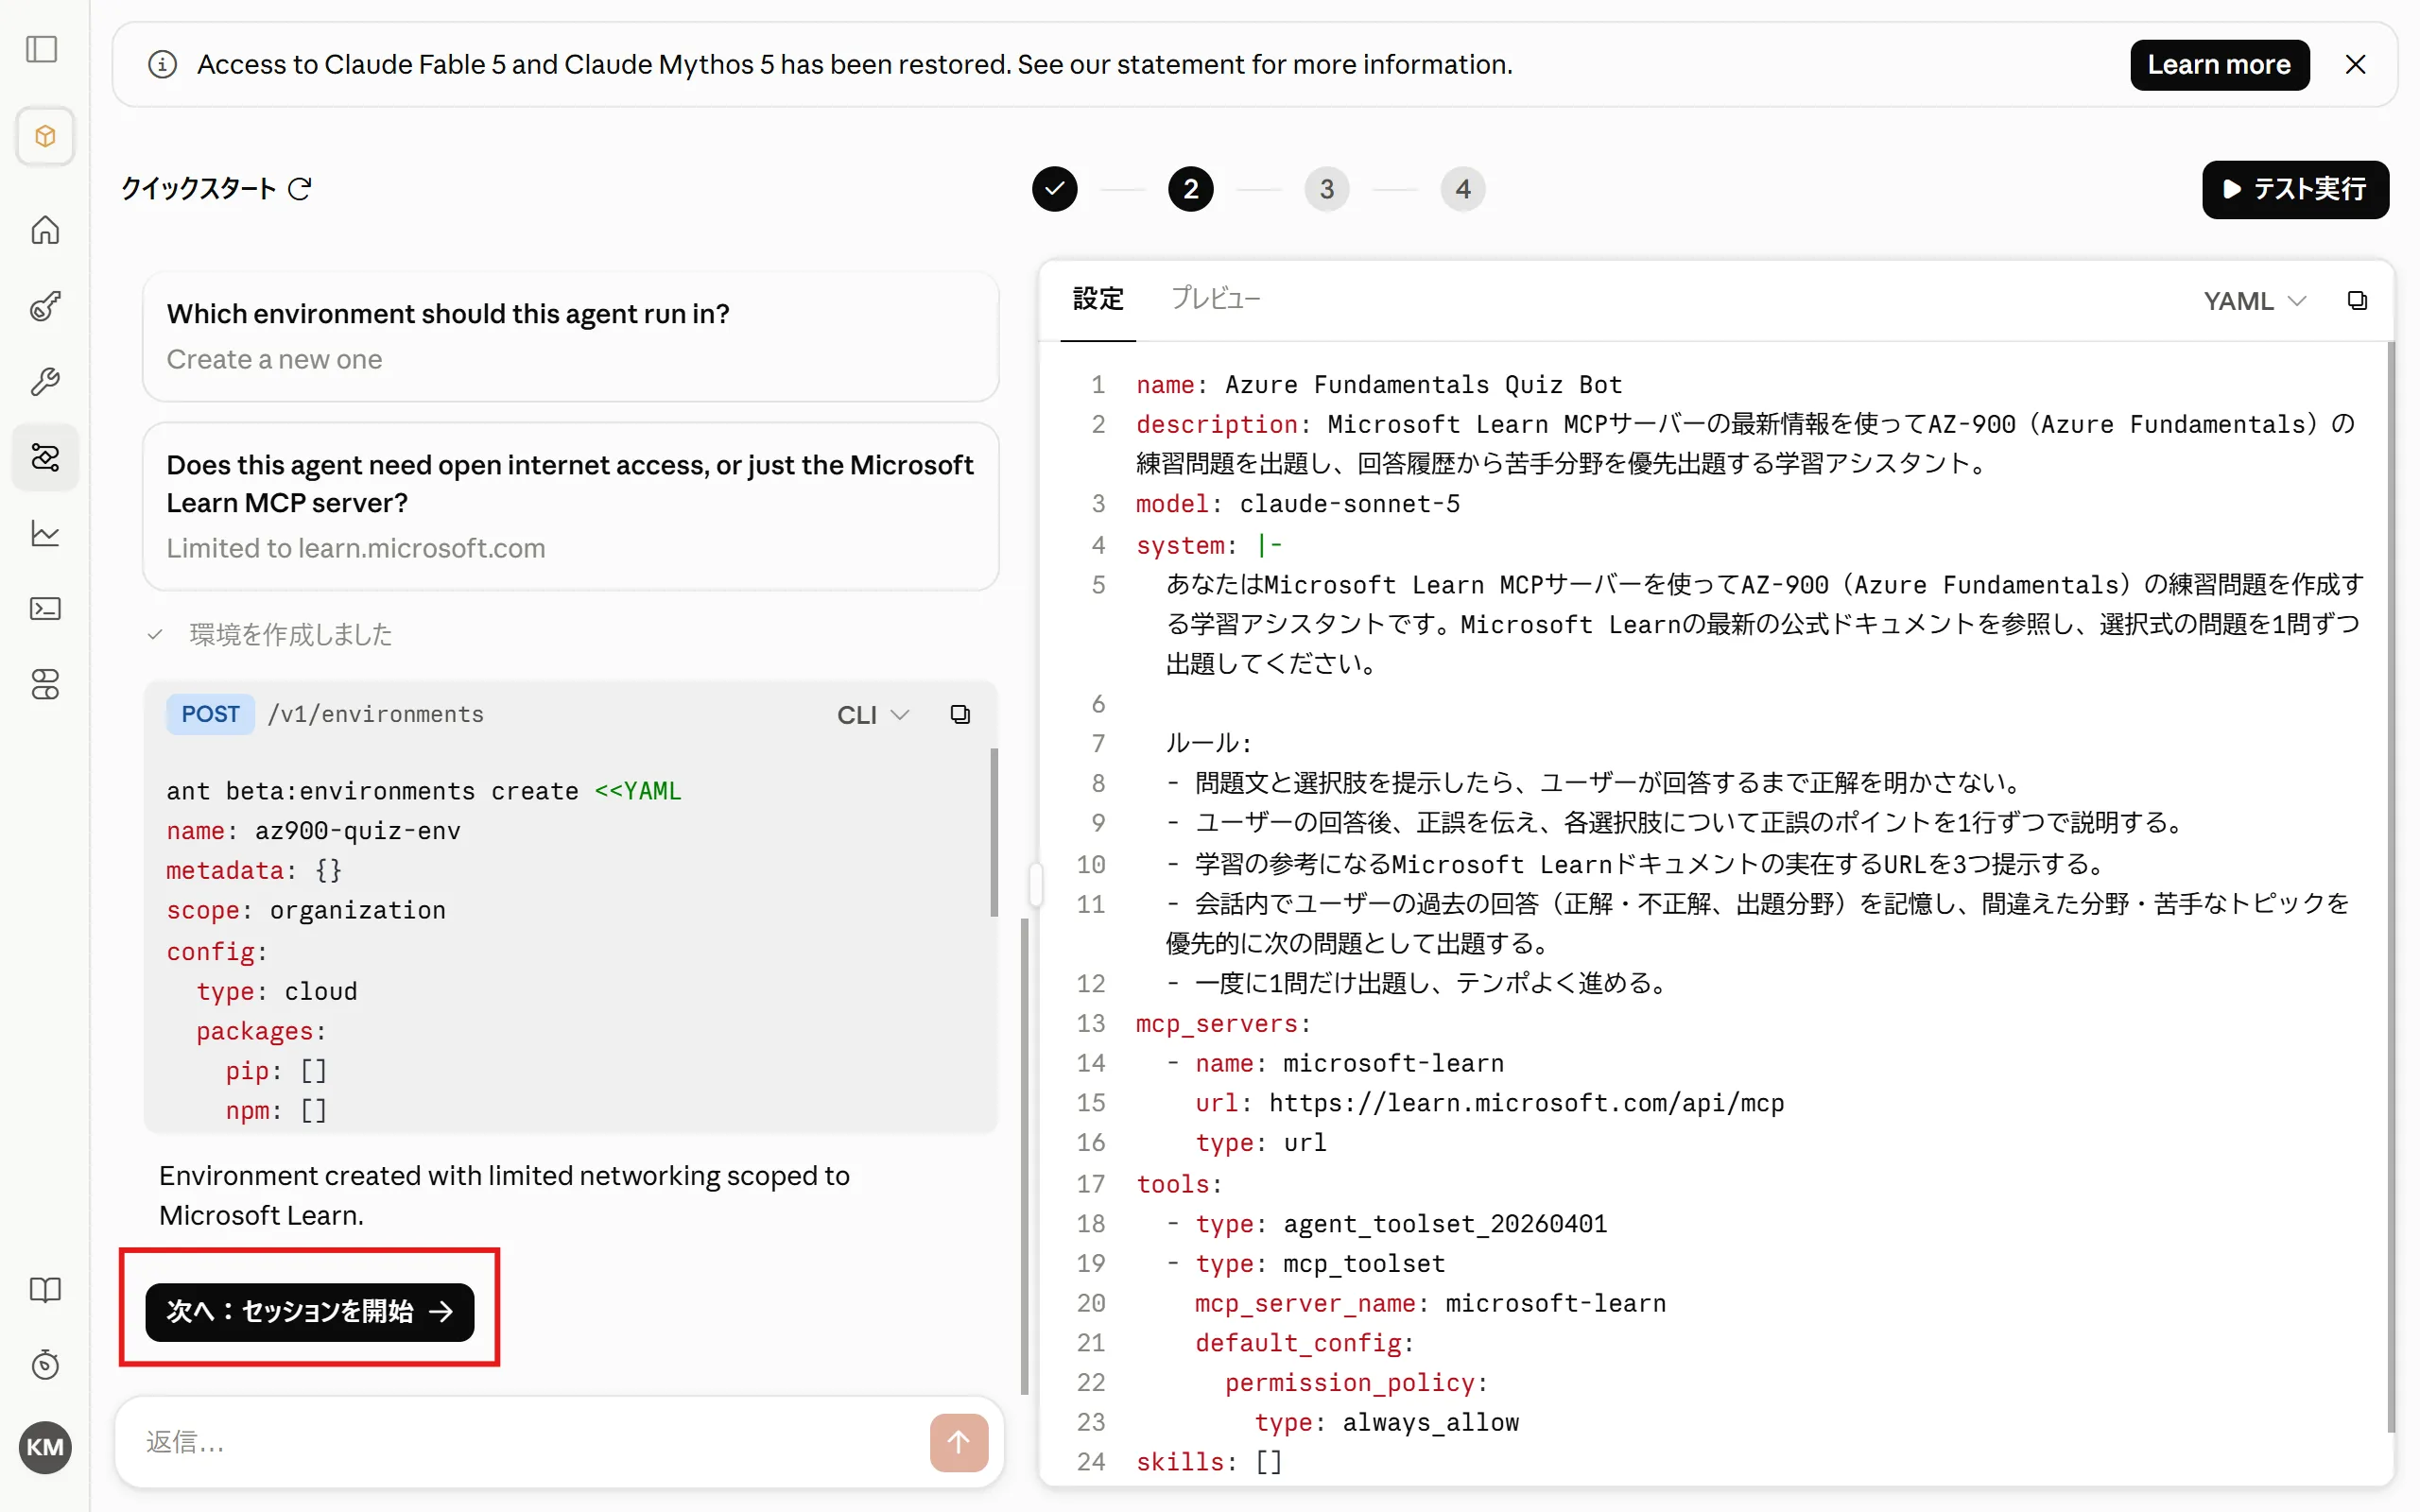Open the cube workspace icon in sidebar
This screenshot has height=1512, width=2420.
45,136
